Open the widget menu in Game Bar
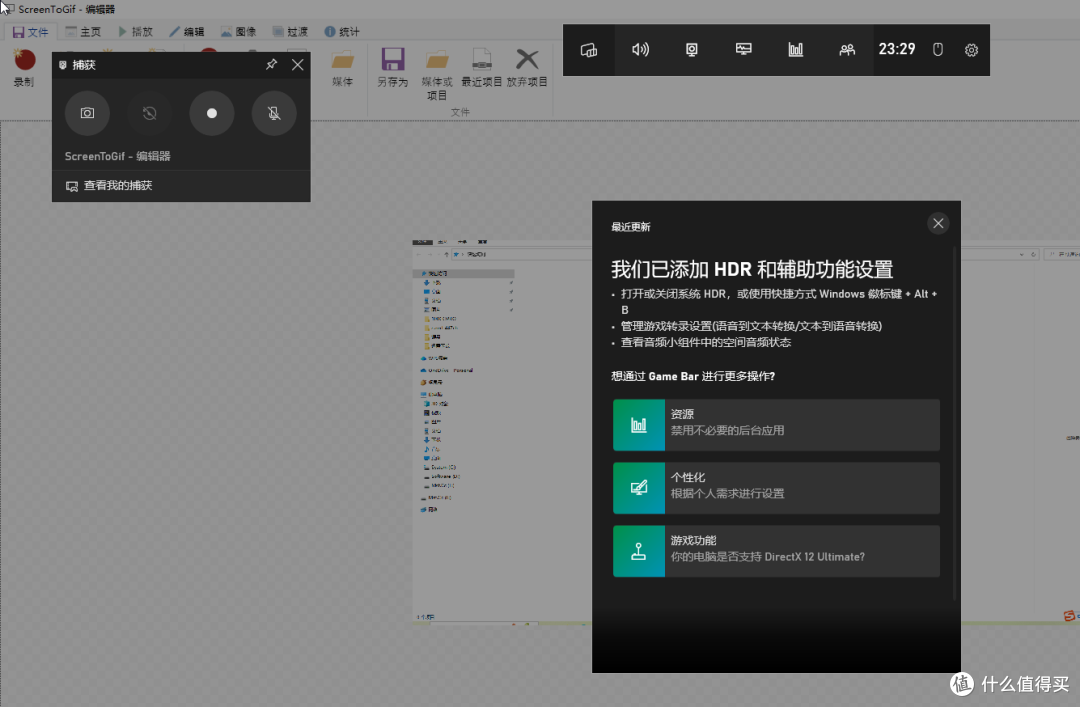Image resolution: width=1080 pixels, height=707 pixels. [x=589, y=50]
